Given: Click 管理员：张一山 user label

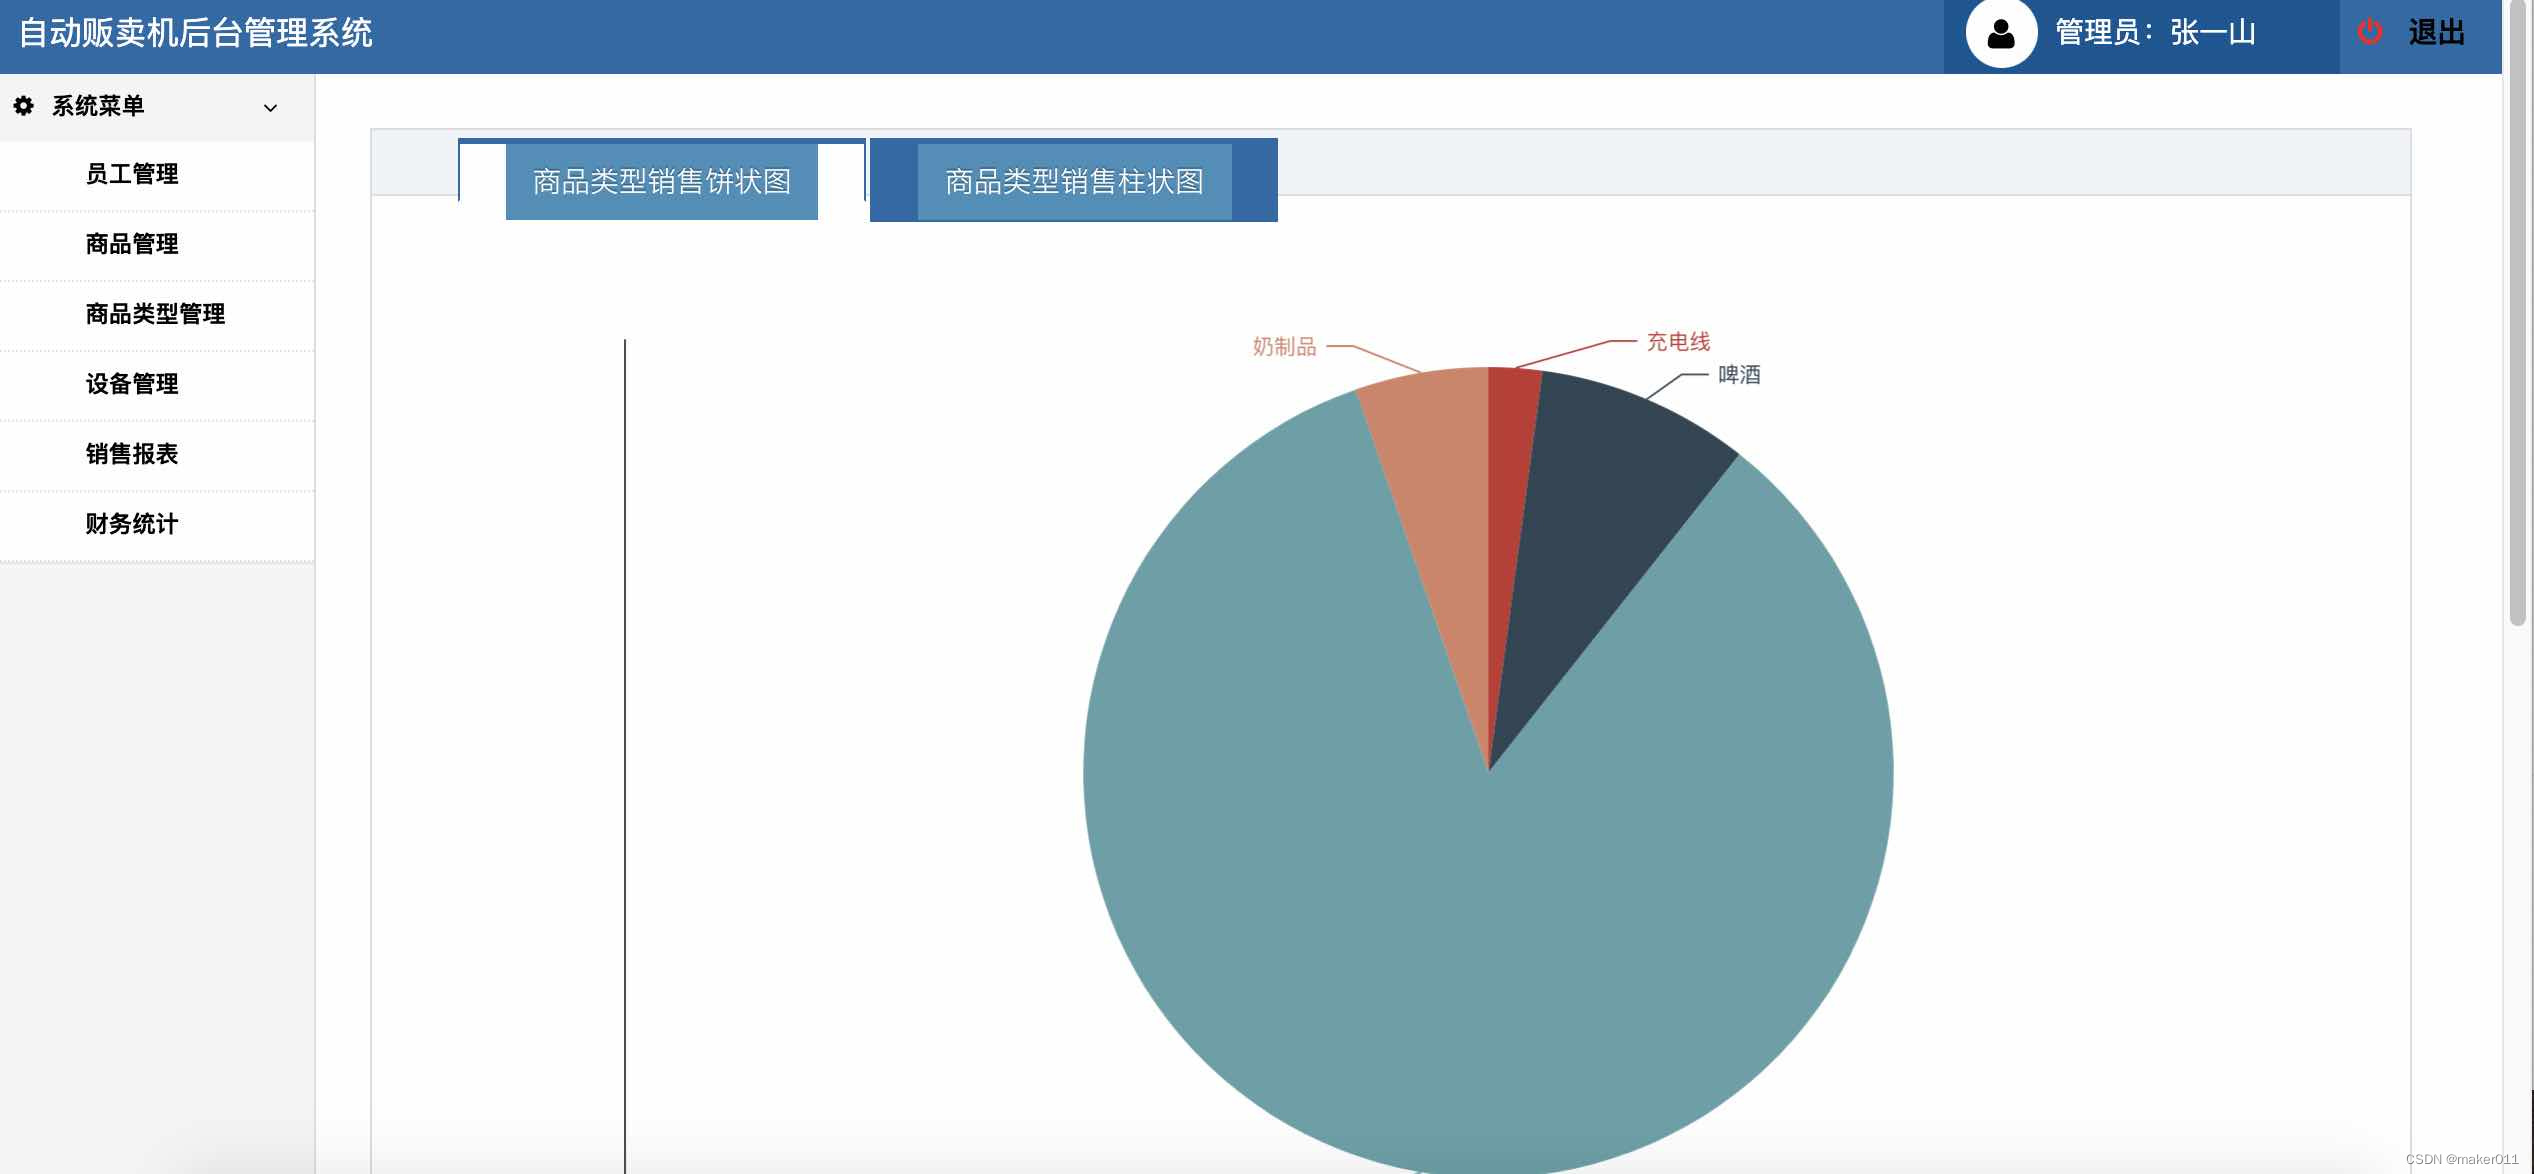Looking at the screenshot, I should coord(2155,33).
